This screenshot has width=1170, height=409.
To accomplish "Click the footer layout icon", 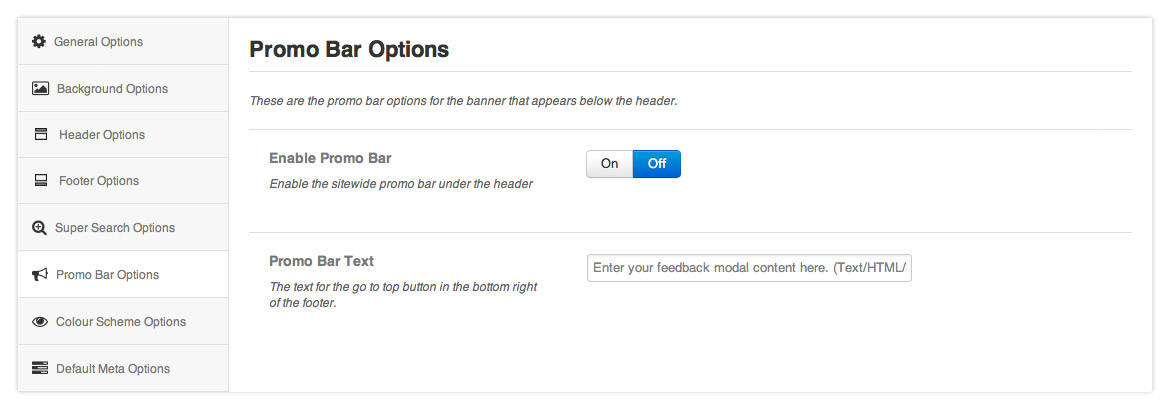I will 41,181.
